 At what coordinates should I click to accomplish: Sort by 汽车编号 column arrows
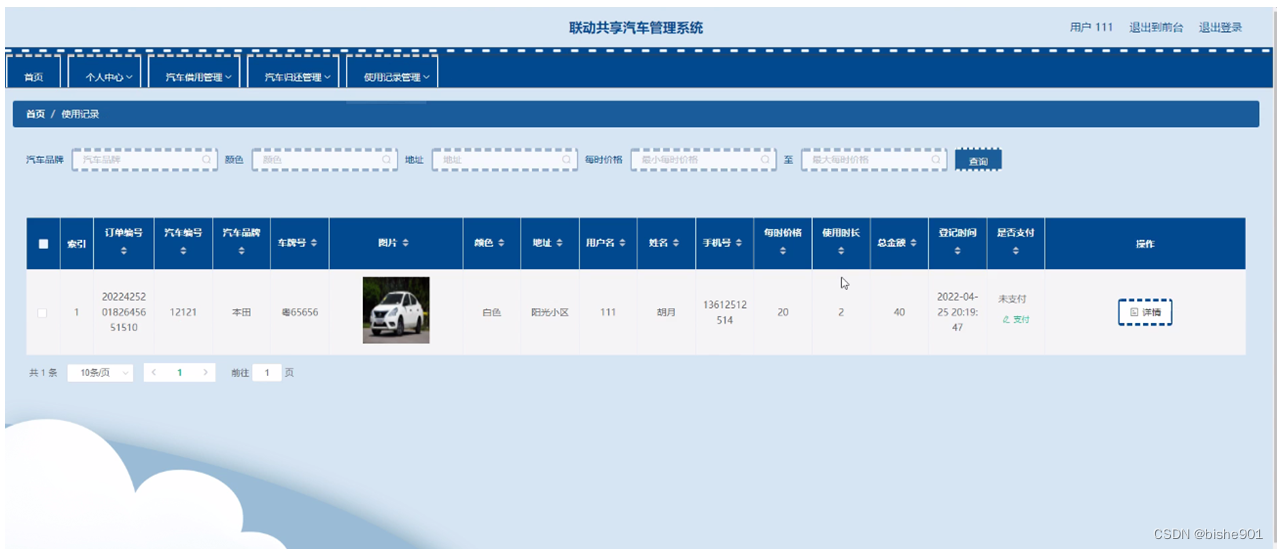point(183,252)
